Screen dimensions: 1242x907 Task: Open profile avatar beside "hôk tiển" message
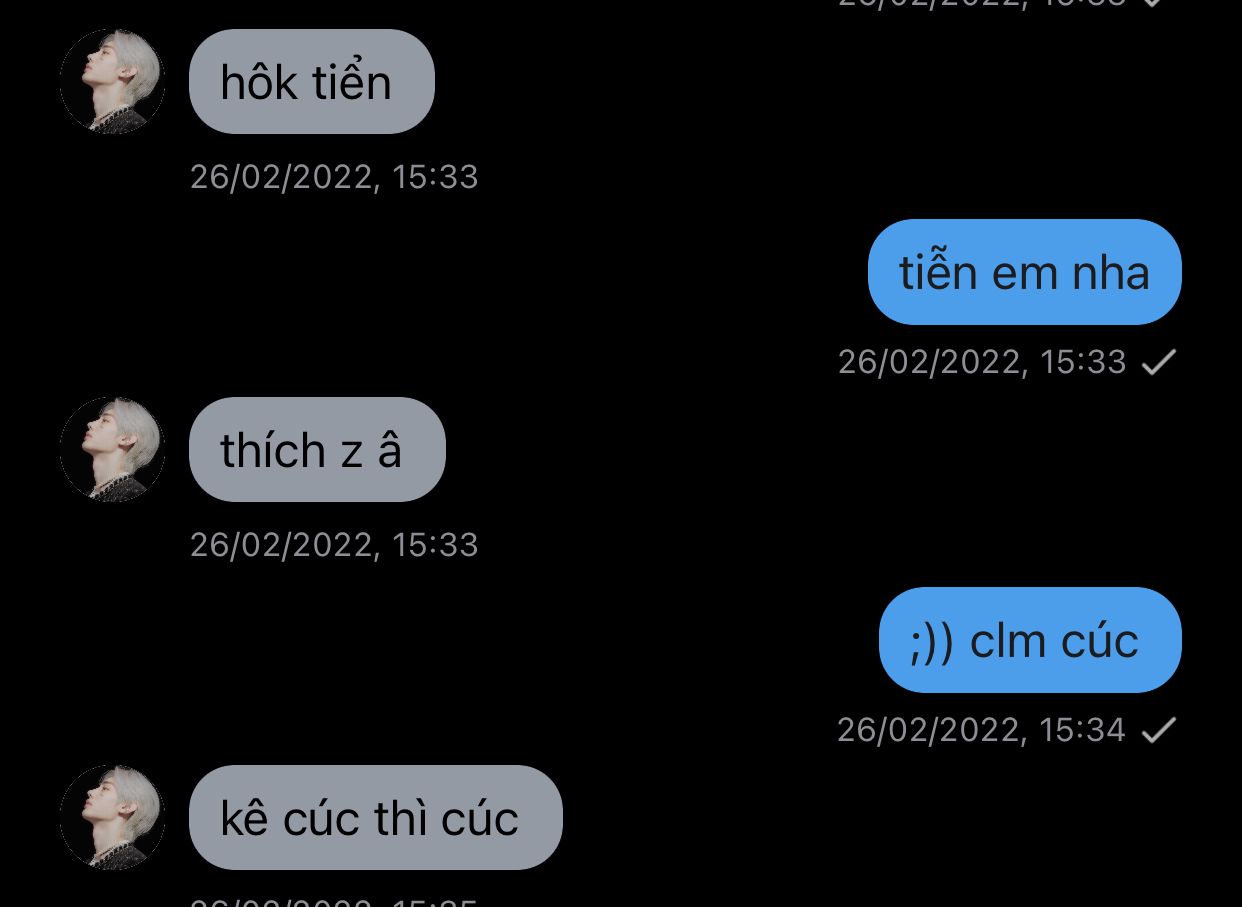tap(112, 81)
